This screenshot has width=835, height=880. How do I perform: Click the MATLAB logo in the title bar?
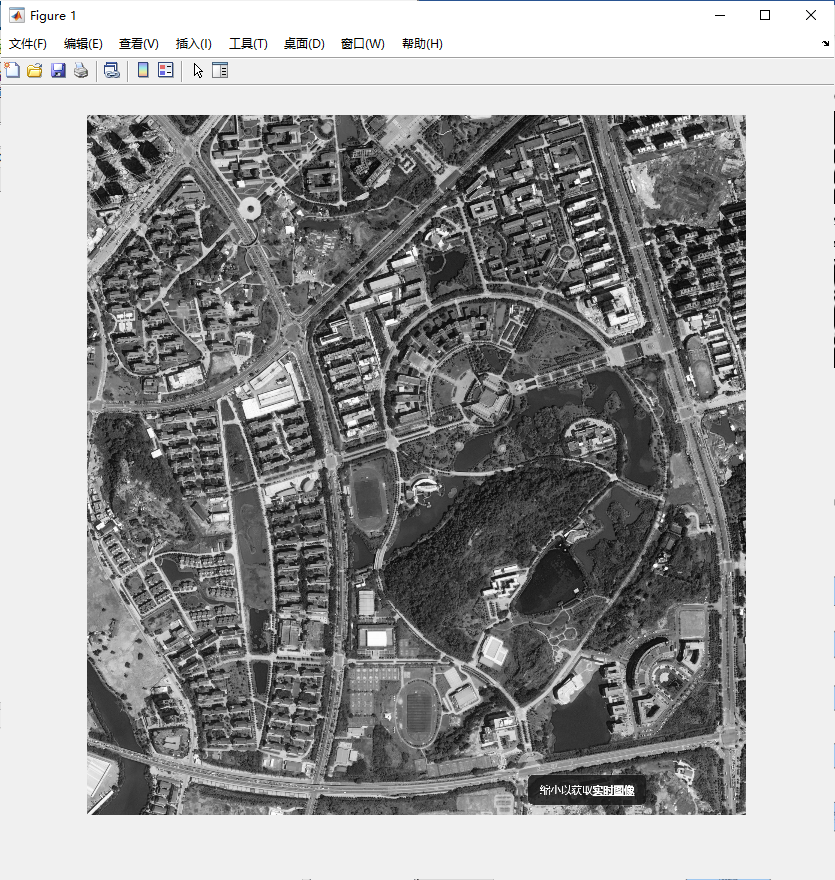[17, 15]
